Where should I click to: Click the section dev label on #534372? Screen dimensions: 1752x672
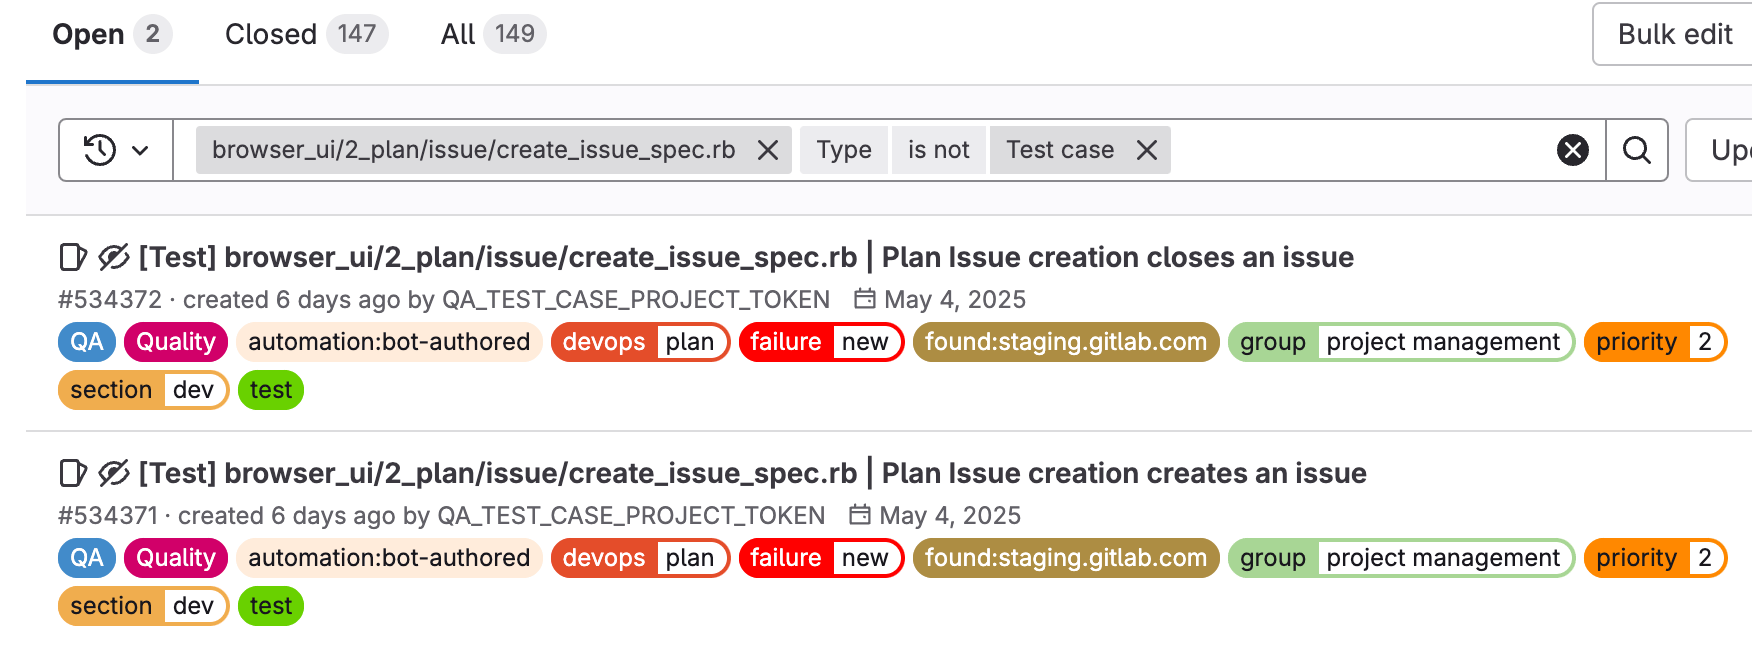(x=143, y=390)
